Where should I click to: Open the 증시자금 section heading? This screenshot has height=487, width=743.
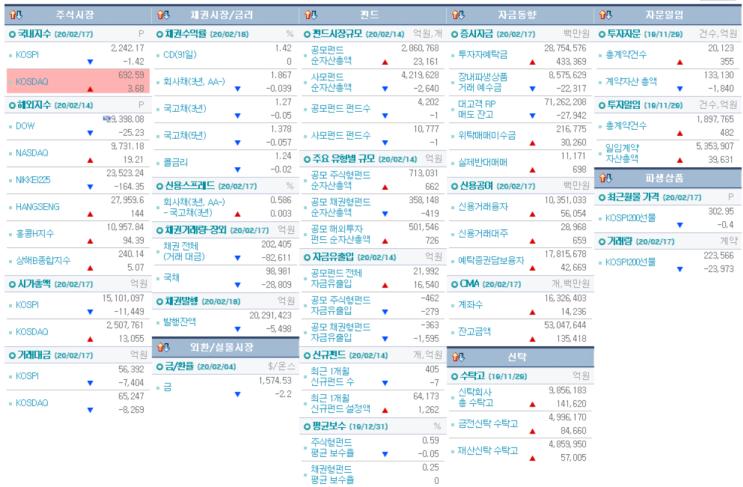(x=476, y=34)
